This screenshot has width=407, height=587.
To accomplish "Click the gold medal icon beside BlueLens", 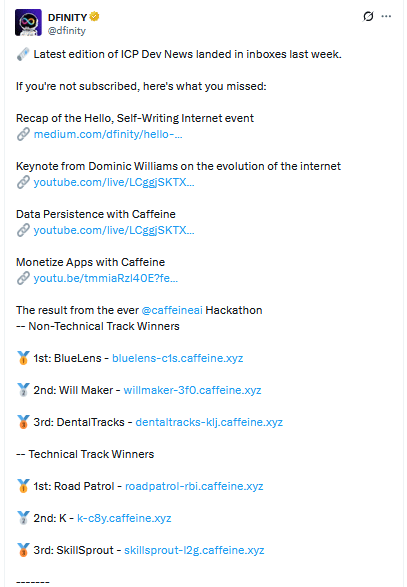I will [x=23, y=358].
